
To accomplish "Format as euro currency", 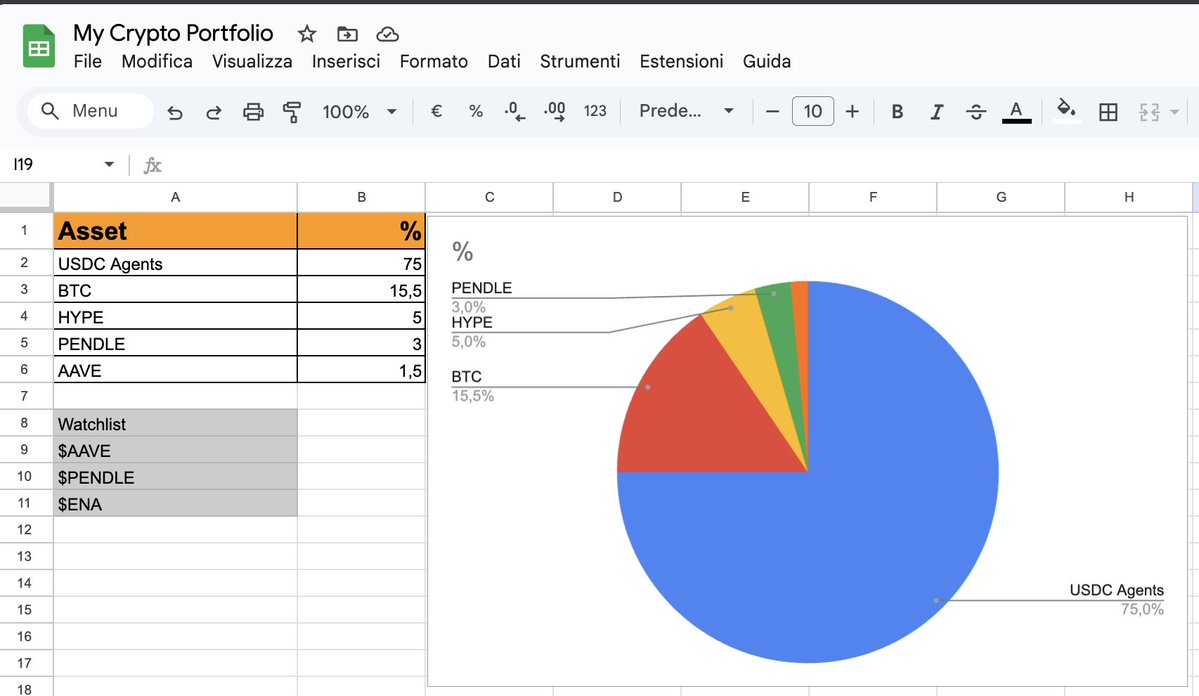I will tap(437, 112).
